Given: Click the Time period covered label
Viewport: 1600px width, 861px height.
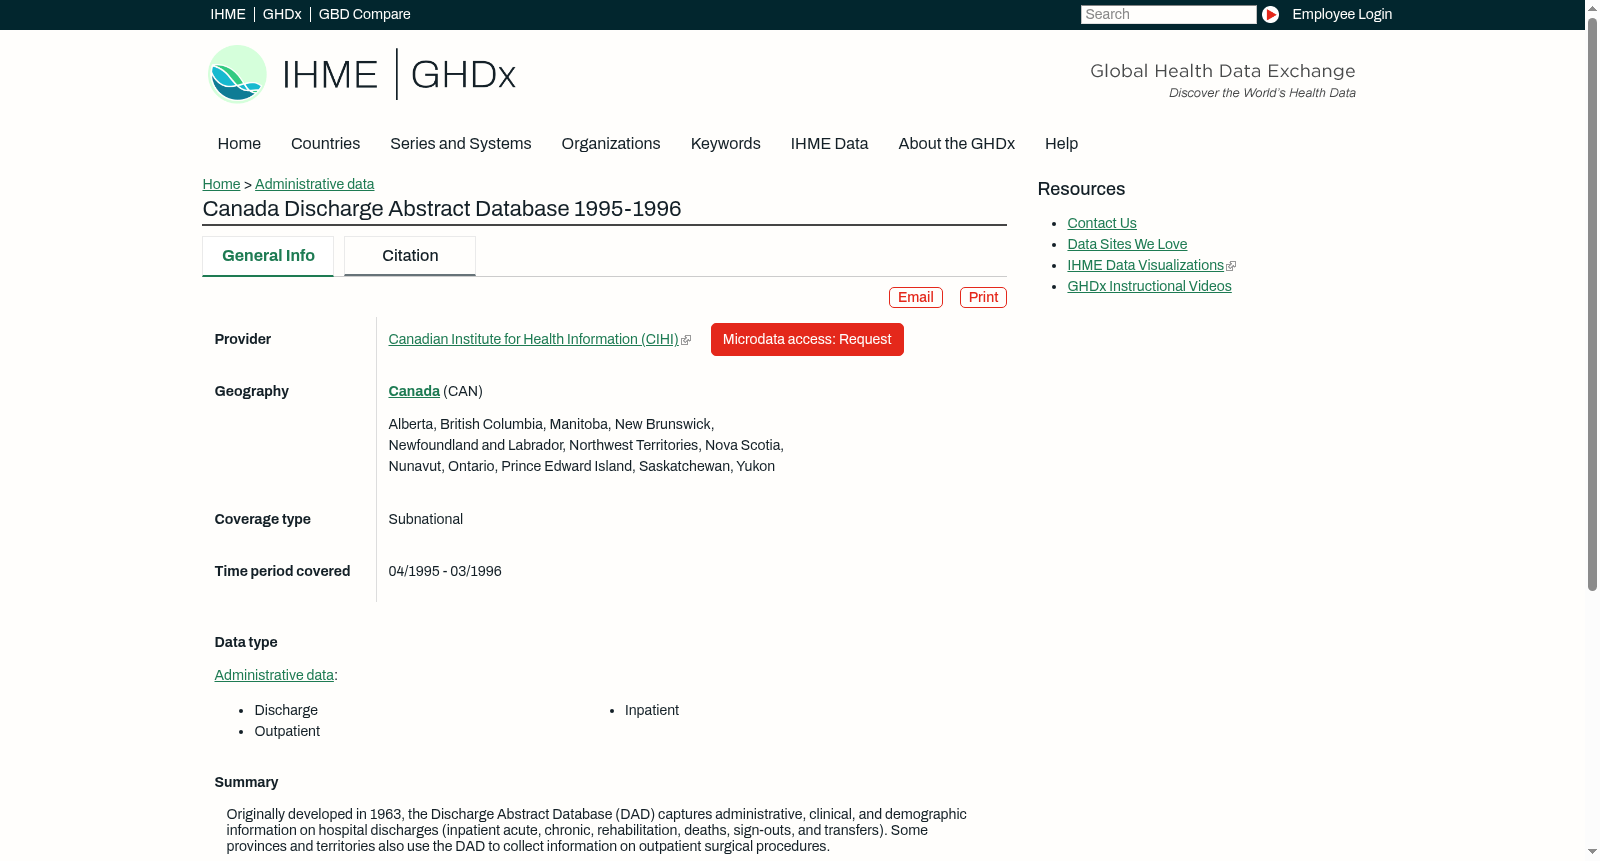Looking at the screenshot, I should 283,572.
